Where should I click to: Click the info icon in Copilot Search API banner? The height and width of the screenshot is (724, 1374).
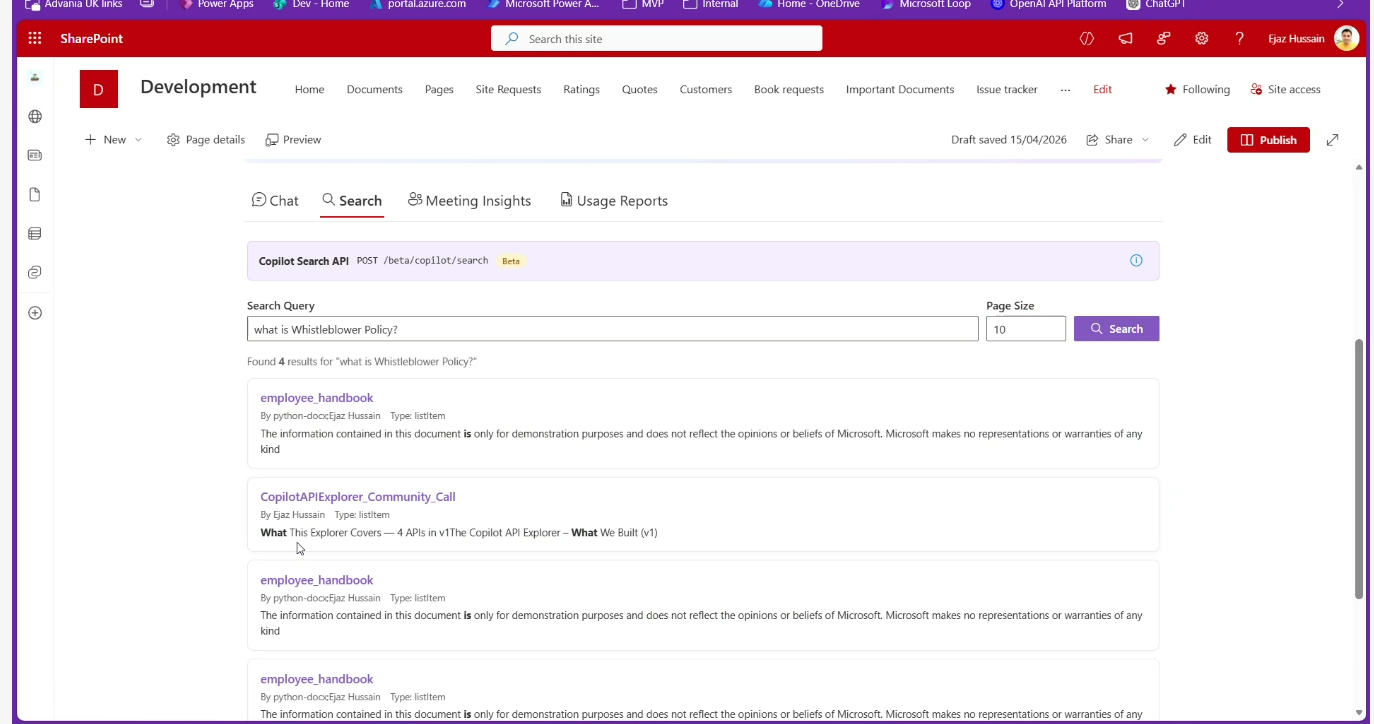(1136, 261)
